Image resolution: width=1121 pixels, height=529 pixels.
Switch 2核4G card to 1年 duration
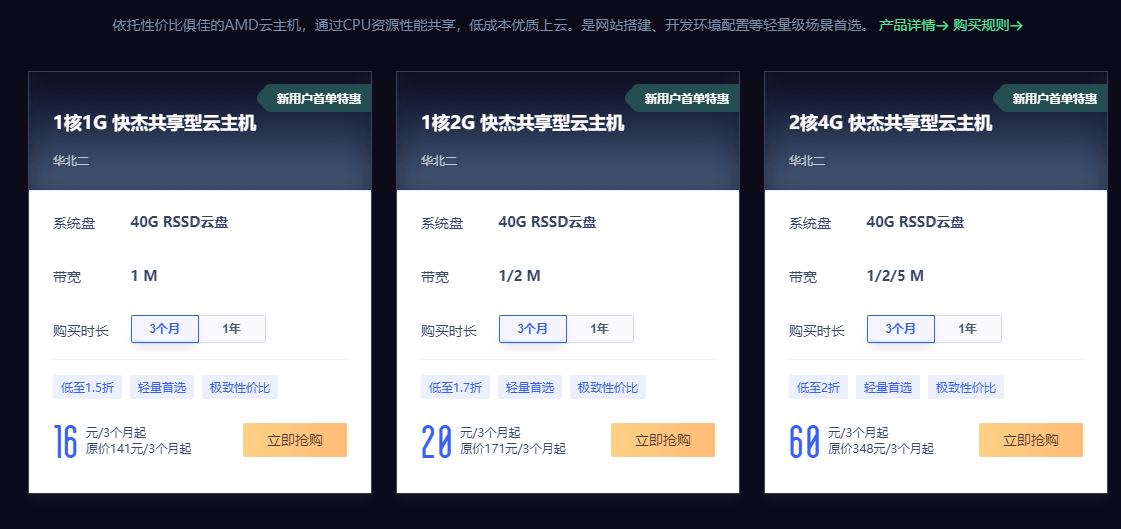click(968, 329)
